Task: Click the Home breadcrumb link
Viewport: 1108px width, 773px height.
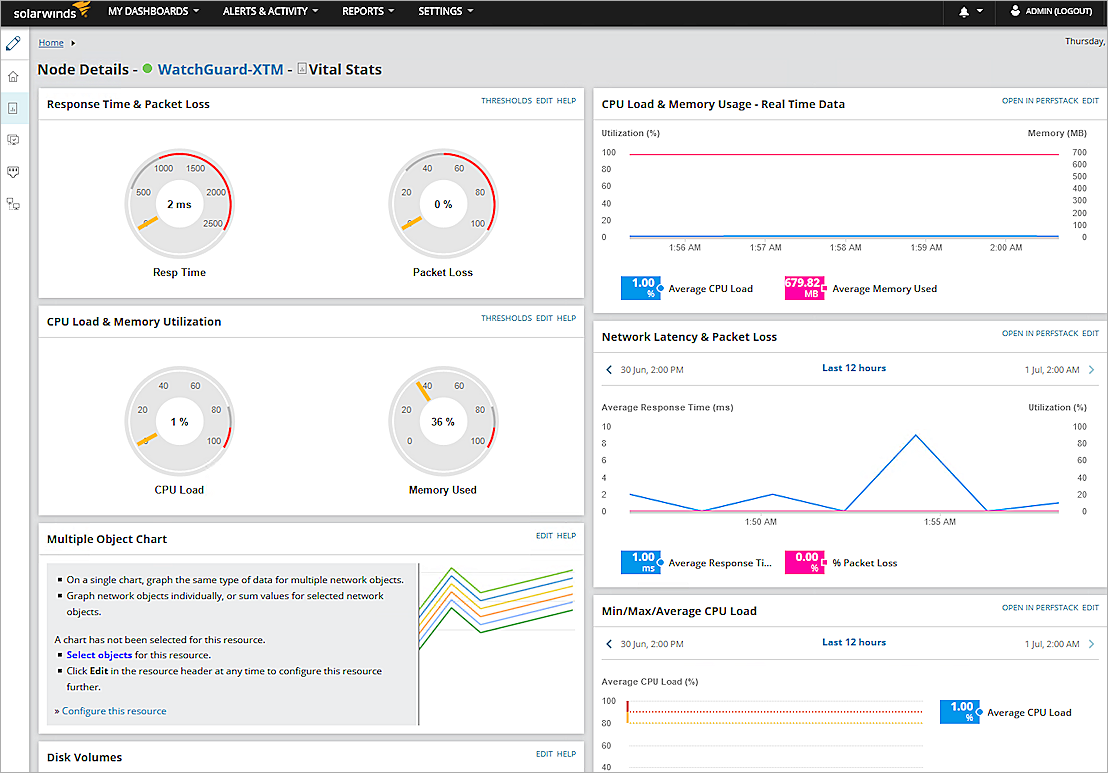Action: [x=51, y=43]
